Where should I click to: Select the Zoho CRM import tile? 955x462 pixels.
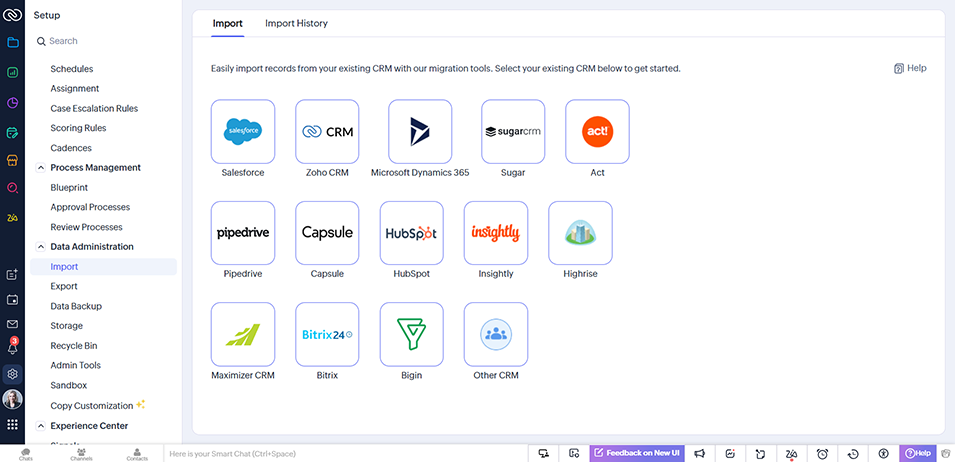click(327, 131)
